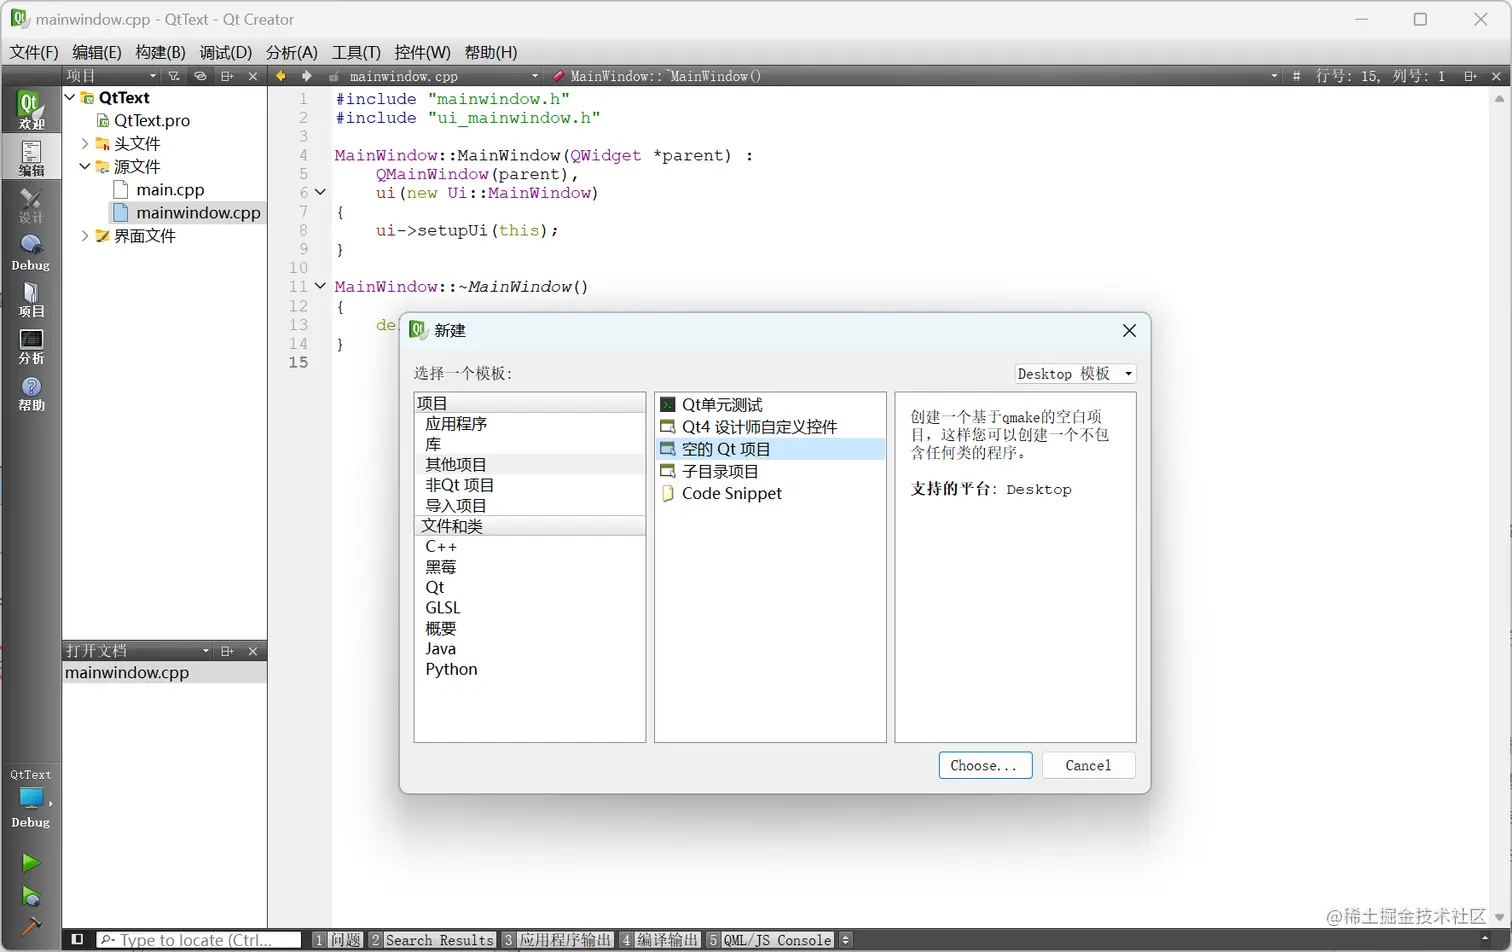The image size is (1512, 952).
Task: Click the filter tree icon in projects panel
Action: click(x=174, y=76)
